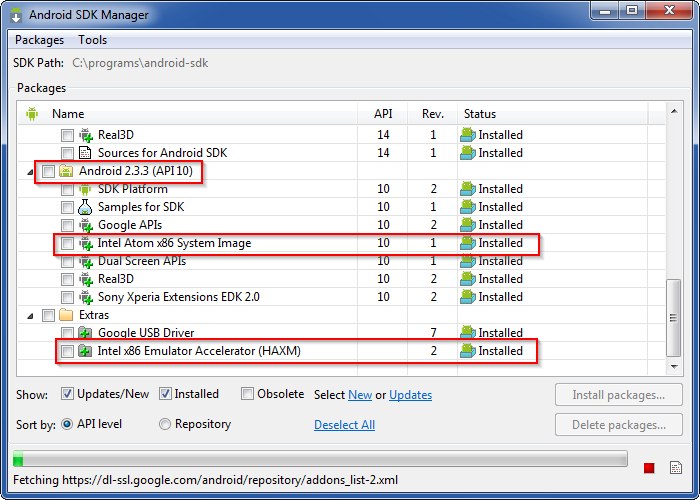Select the Repository sort radio button
700x500 pixels.
coord(165,424)
